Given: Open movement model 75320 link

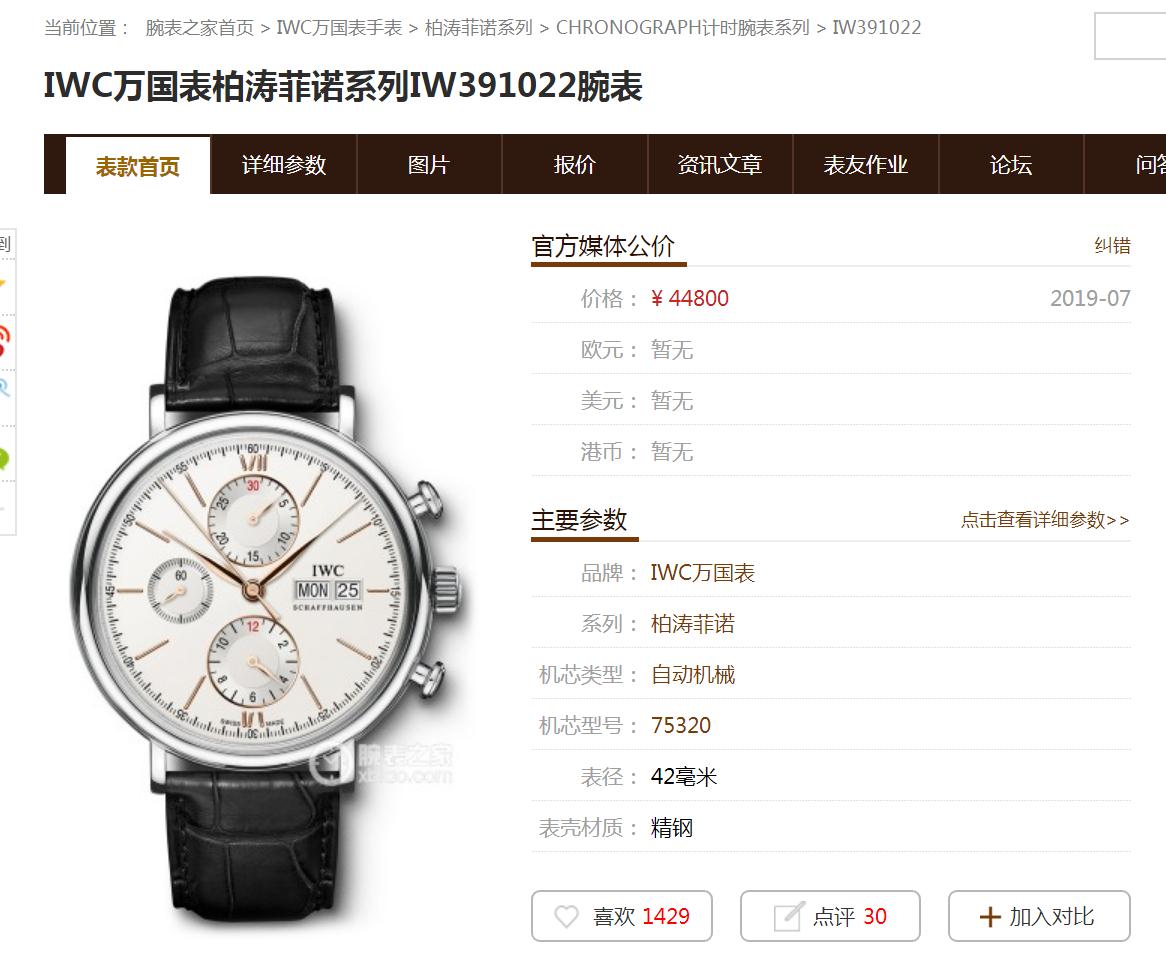Looking at the screenshot, I should pyautogui.click(x=680, y=725).
